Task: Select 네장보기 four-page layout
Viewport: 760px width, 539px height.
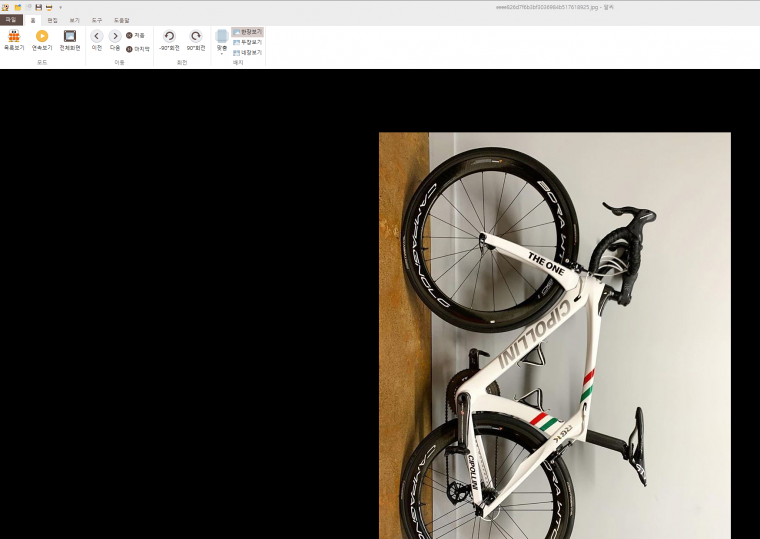Action: (x=248, y=52)
